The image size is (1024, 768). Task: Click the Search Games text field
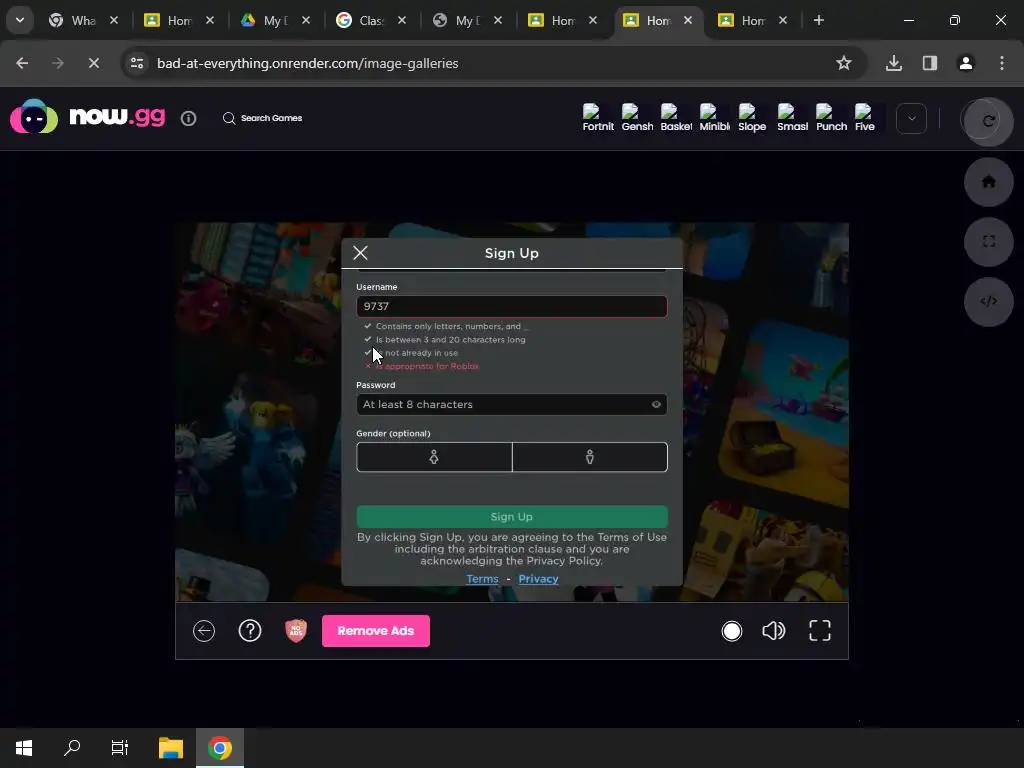tap(271, 118)
